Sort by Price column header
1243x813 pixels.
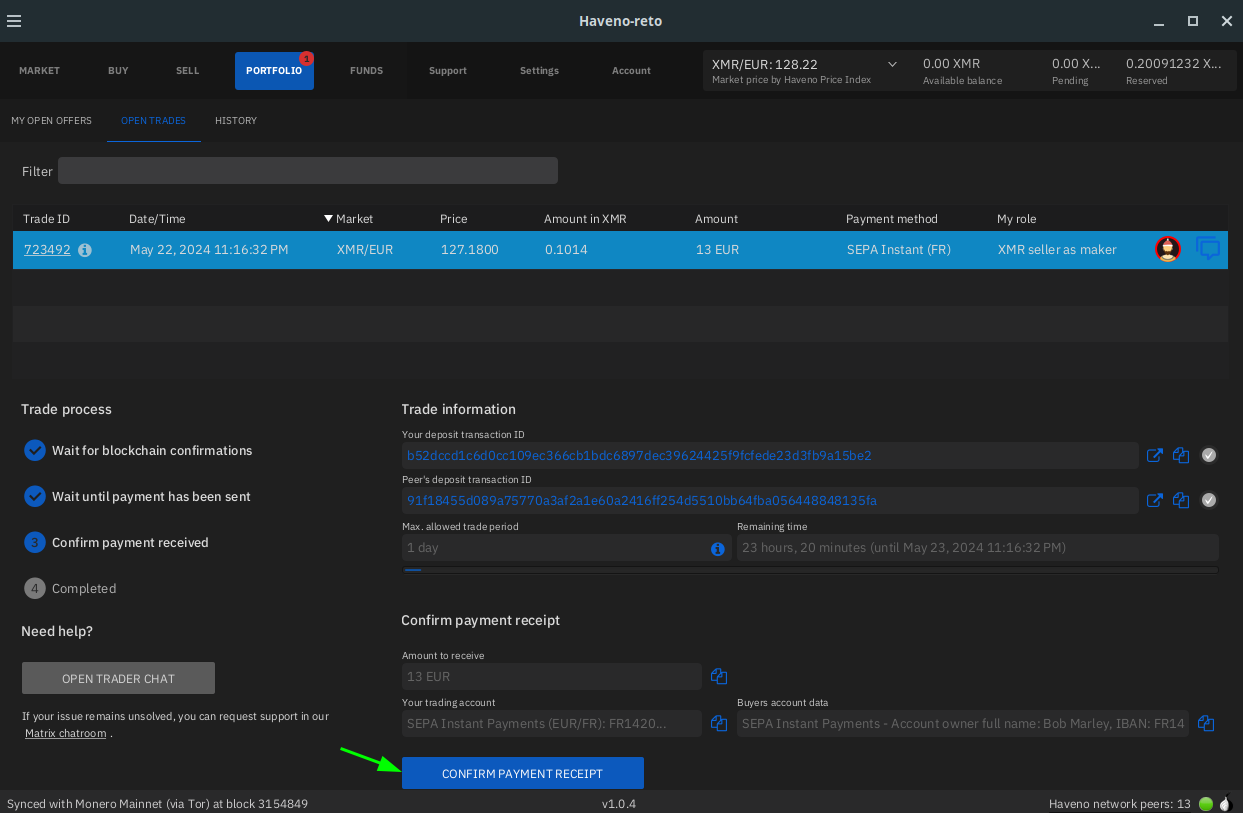[453, 219]
